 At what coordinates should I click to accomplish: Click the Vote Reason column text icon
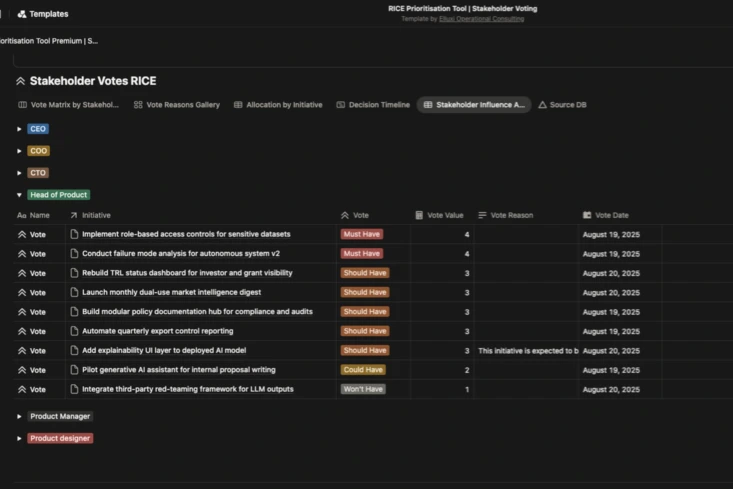(x=482, y=215)
